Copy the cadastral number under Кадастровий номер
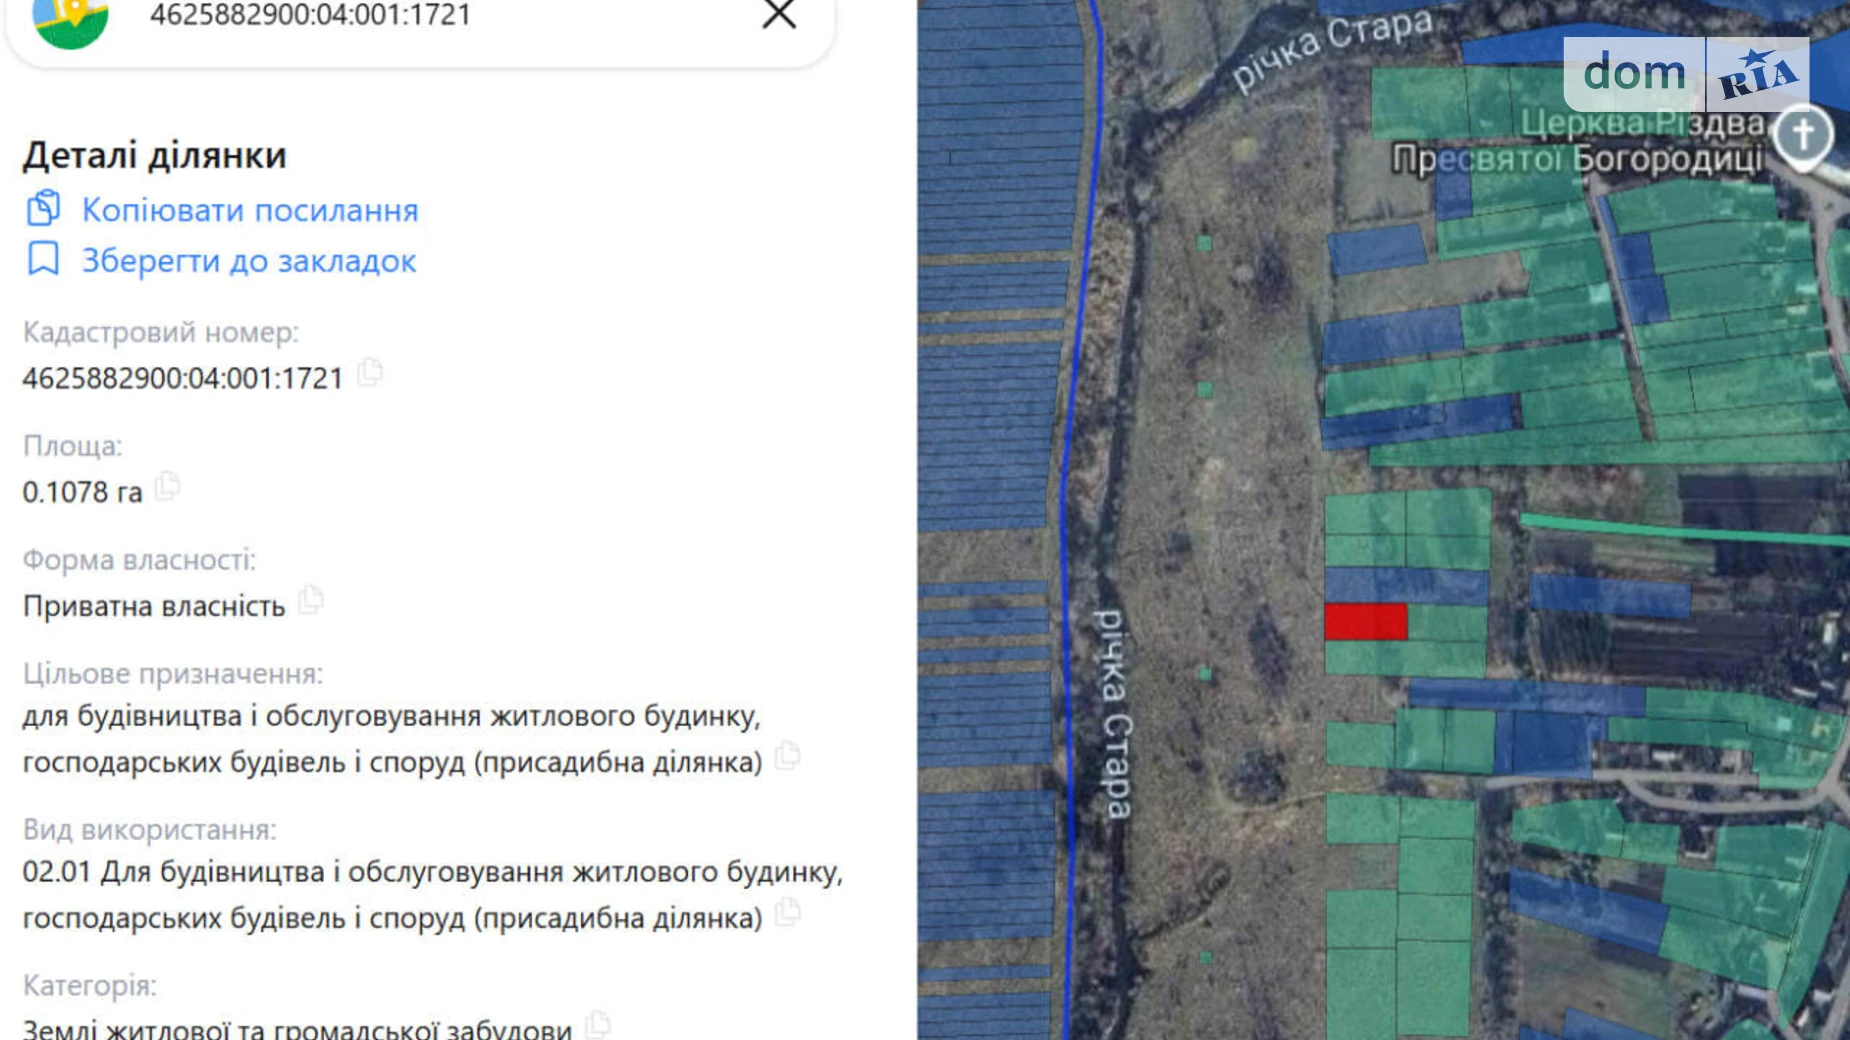The width and height of the screenshot is (1850, 1040). (x=370, y=373)
